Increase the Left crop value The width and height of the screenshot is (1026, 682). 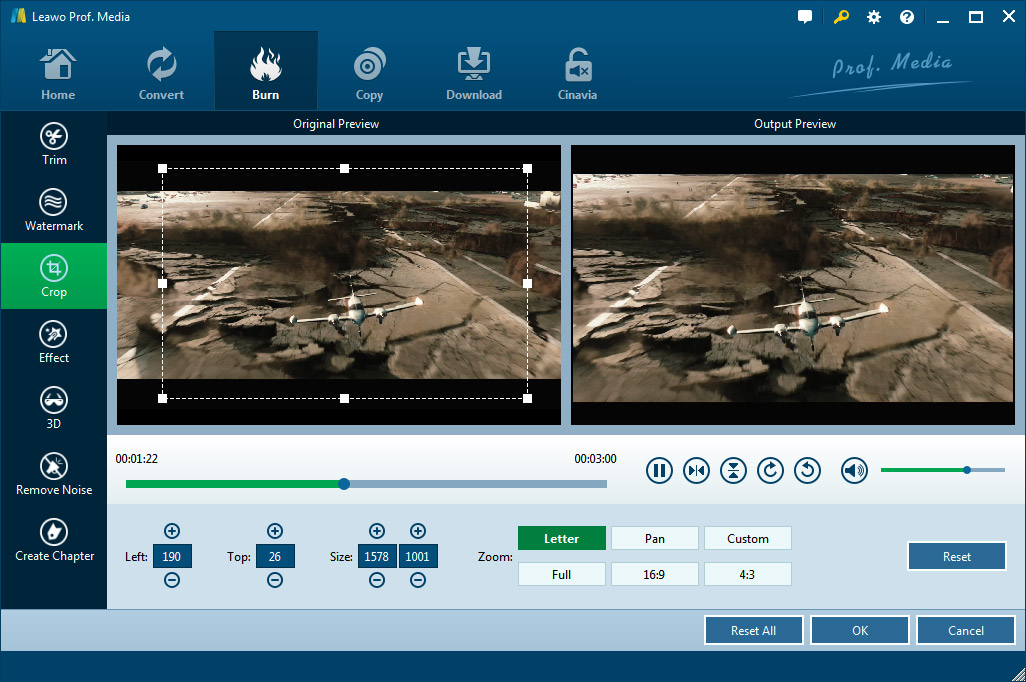point(172,531)
